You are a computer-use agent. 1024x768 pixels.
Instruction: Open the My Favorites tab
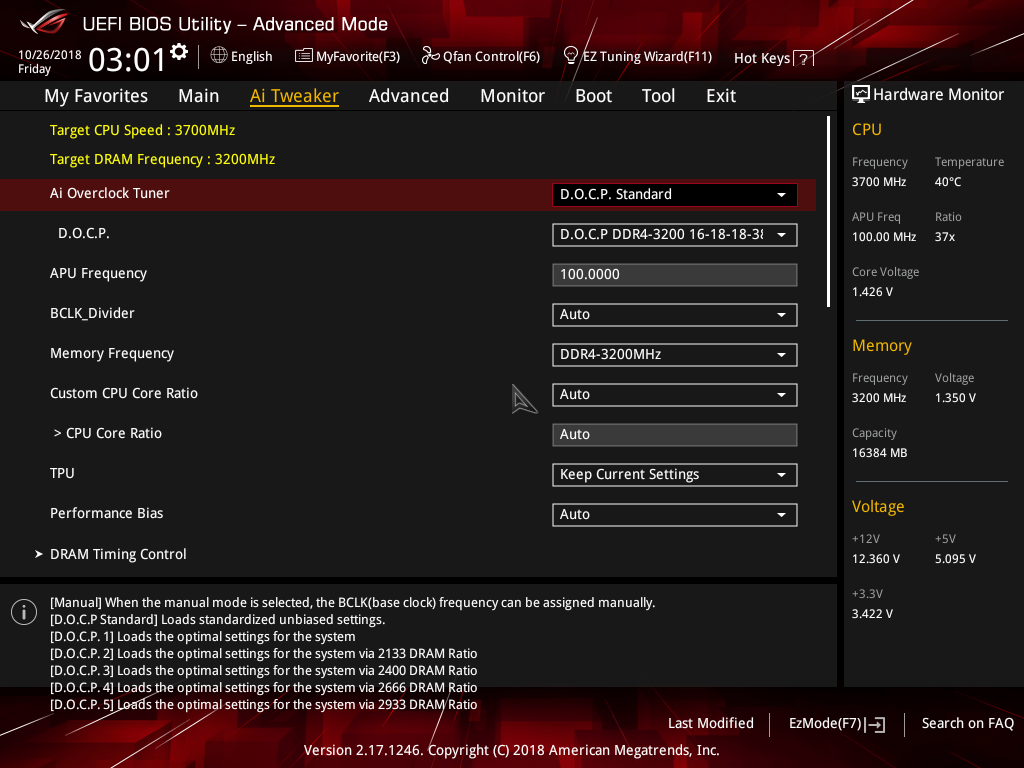click(96, 96)
